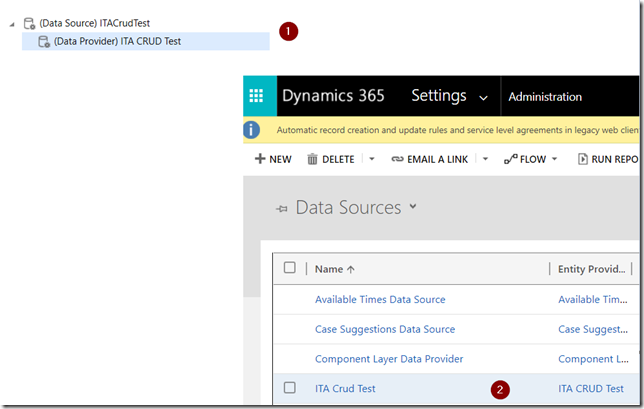
Task: Click the DELETE command button
Action: pos(331,159)
